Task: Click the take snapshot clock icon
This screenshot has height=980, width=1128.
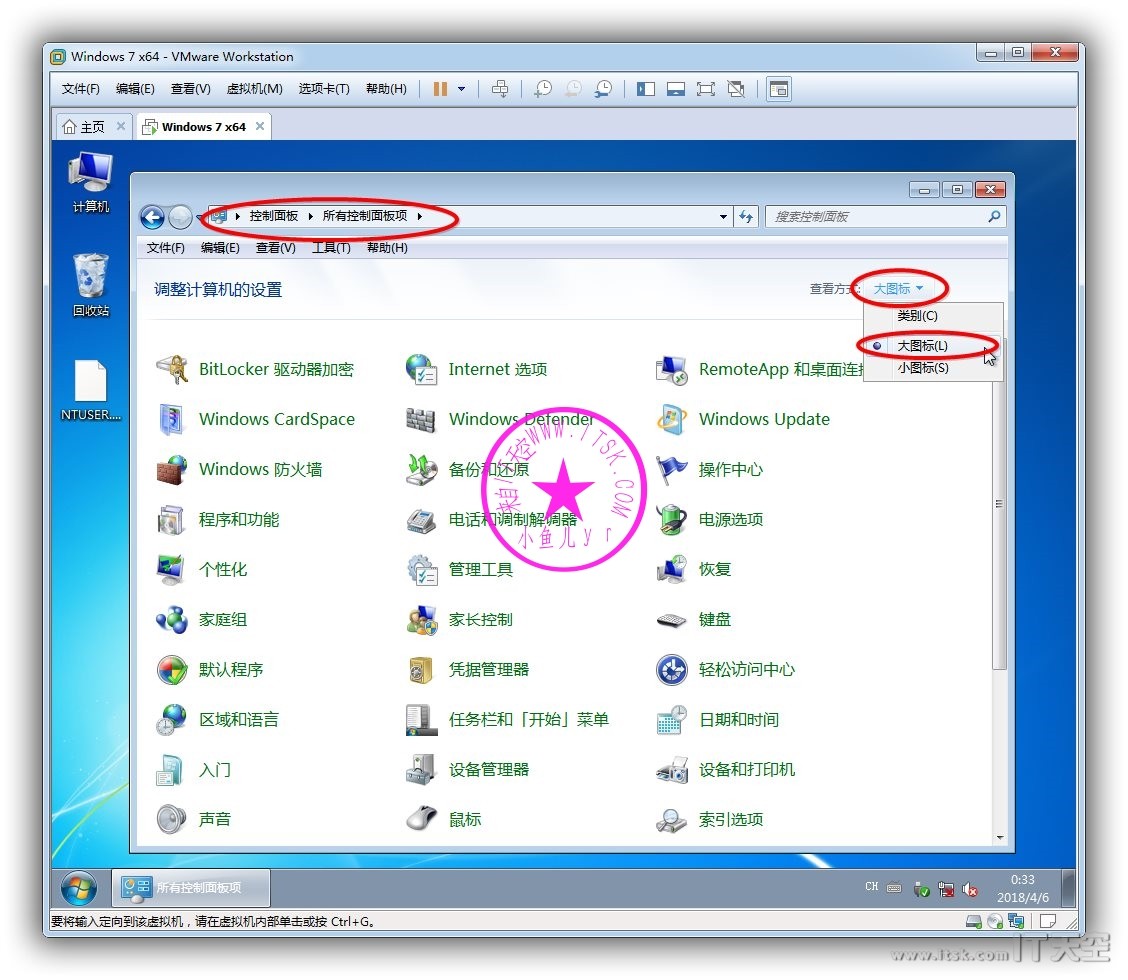Action: coord(543,89)
